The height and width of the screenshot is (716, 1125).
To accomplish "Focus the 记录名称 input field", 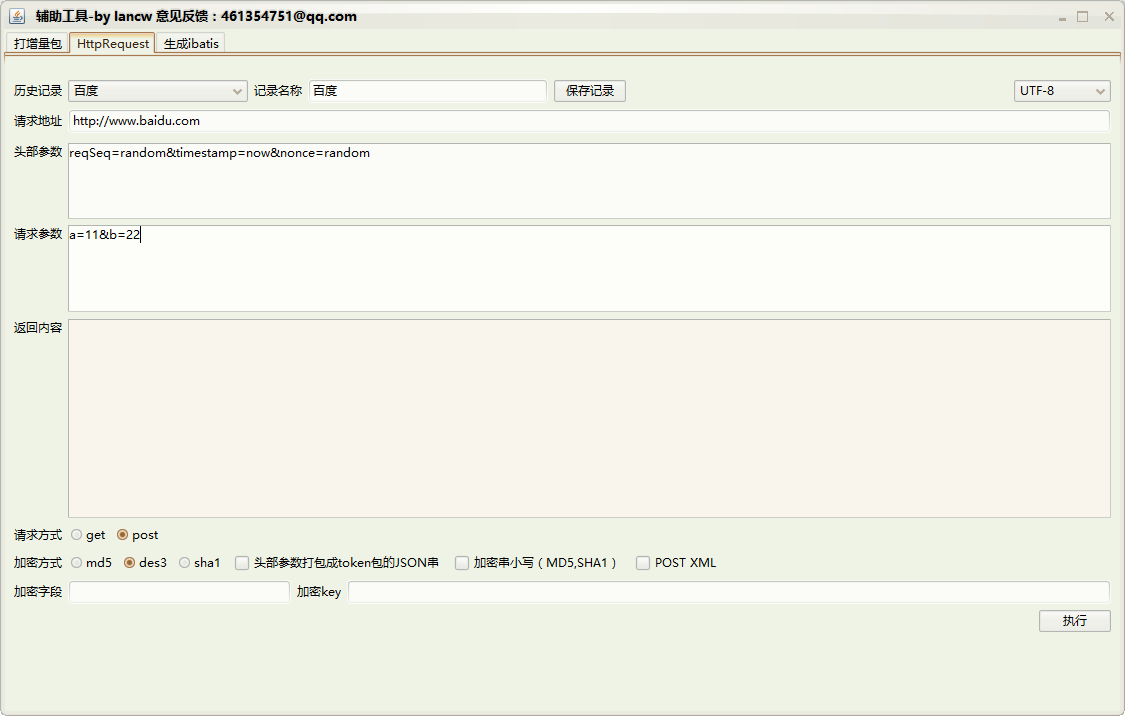I will tap(428, 91).
